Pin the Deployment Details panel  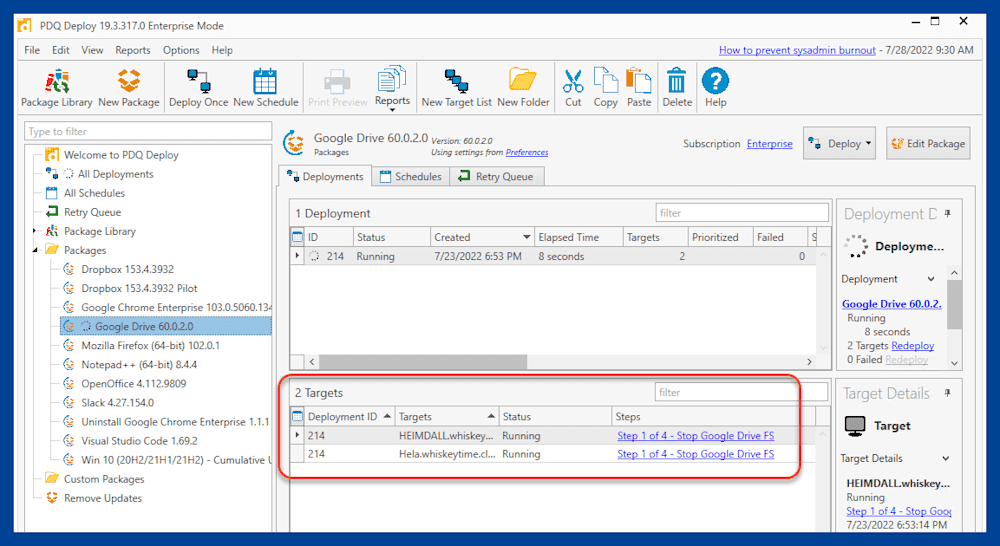[948, 214]
